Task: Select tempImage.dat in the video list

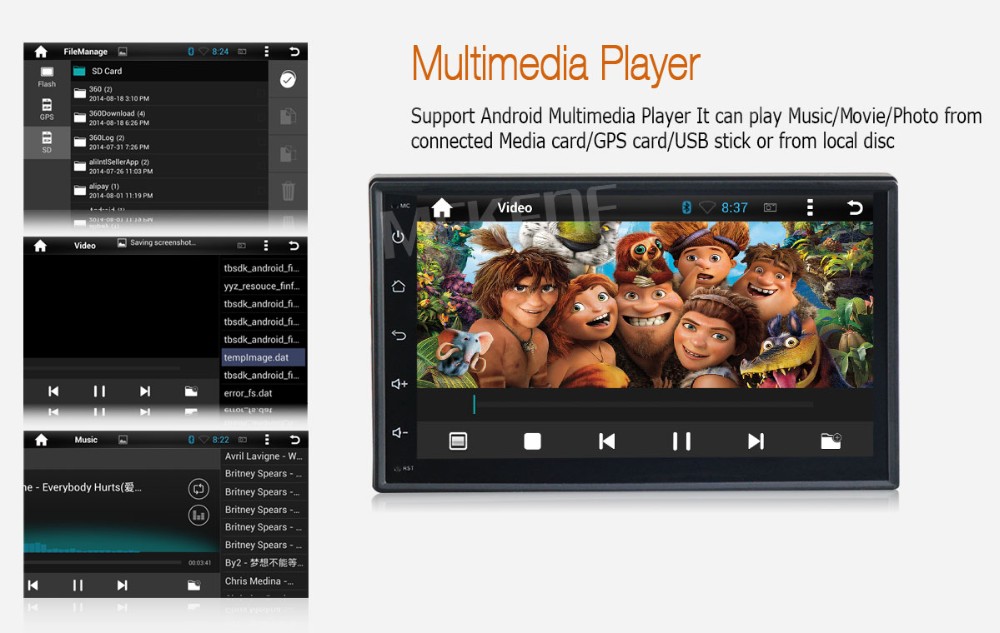Action: 262,357
